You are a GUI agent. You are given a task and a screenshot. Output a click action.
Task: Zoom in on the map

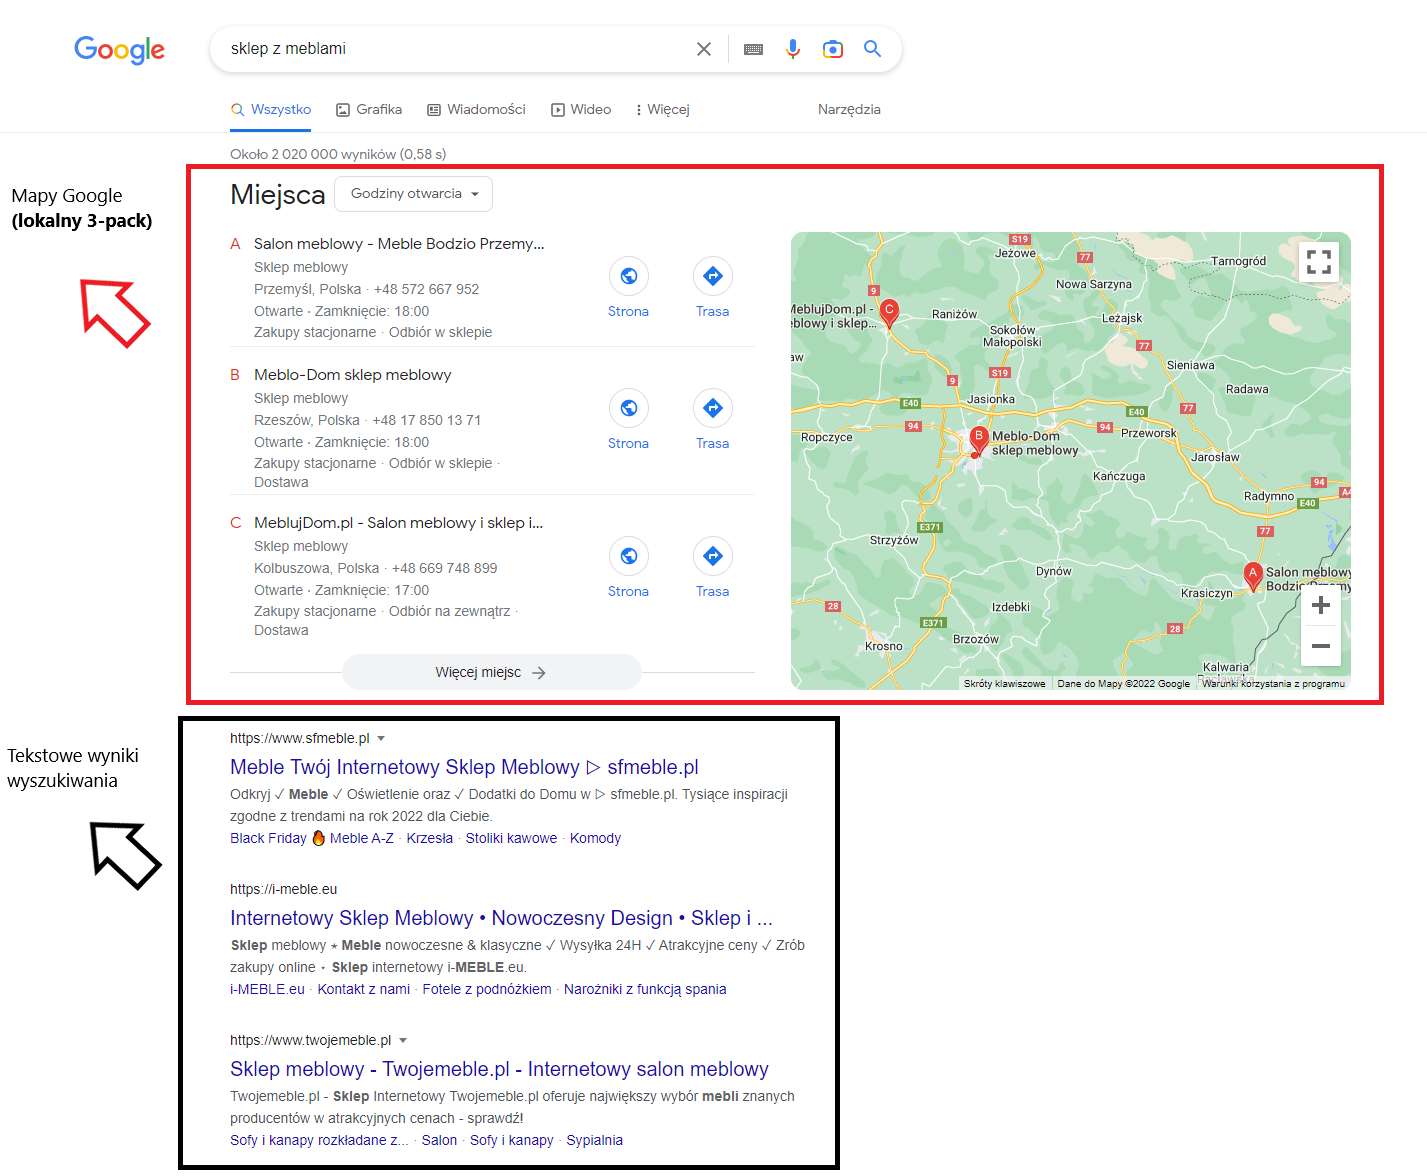[x=1321, y=606]
